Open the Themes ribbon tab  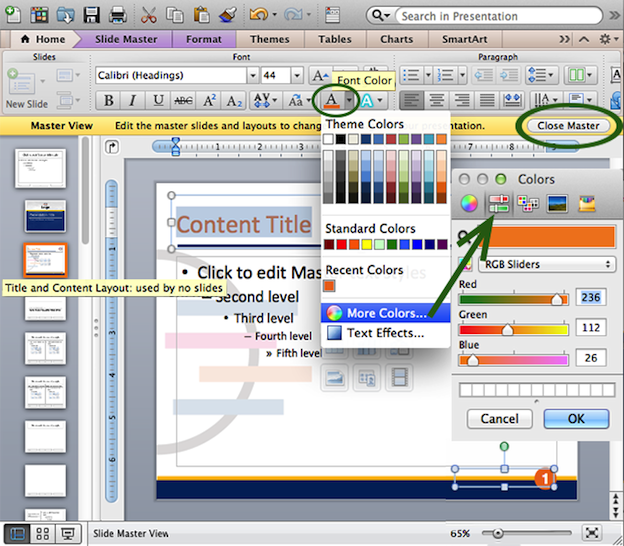click(269, 39)
